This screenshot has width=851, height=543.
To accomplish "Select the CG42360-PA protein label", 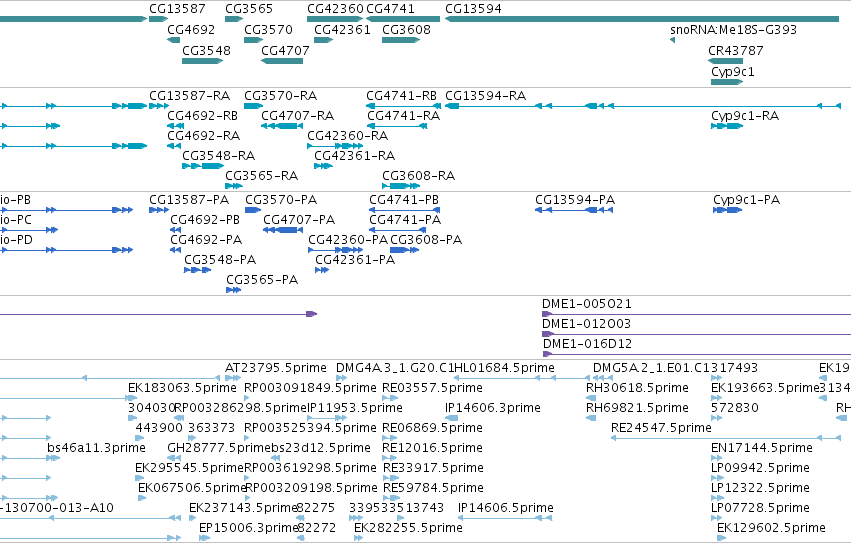I will click(x=348, y=240).
